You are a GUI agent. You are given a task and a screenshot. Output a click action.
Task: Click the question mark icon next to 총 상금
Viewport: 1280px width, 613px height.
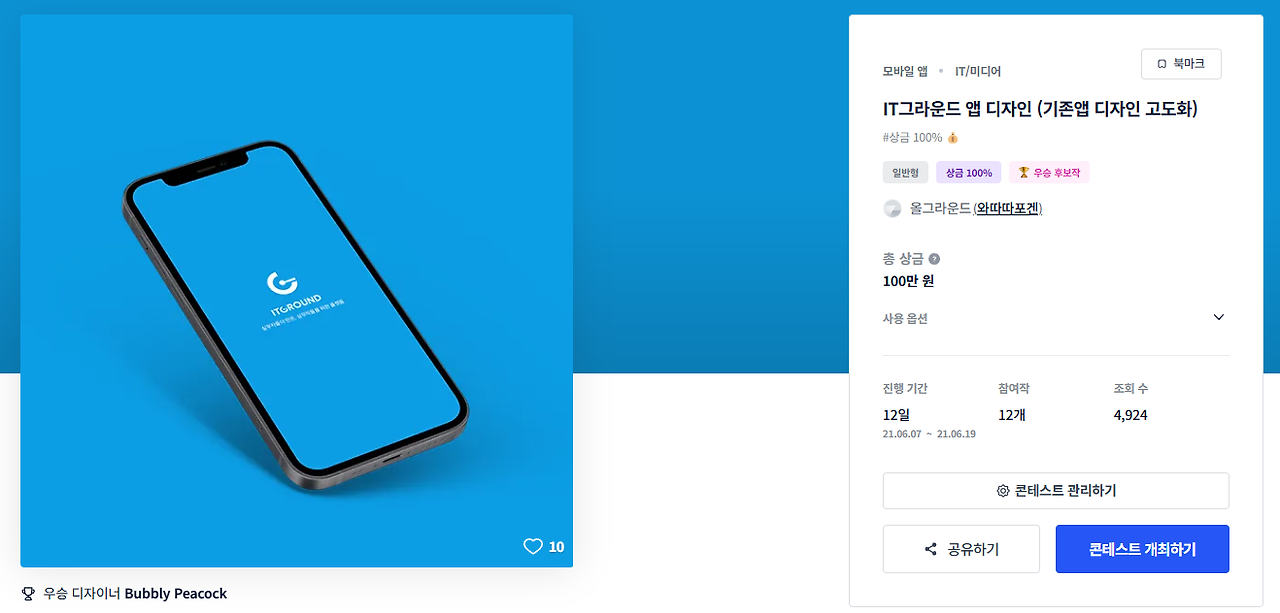[x=934, y=258]
